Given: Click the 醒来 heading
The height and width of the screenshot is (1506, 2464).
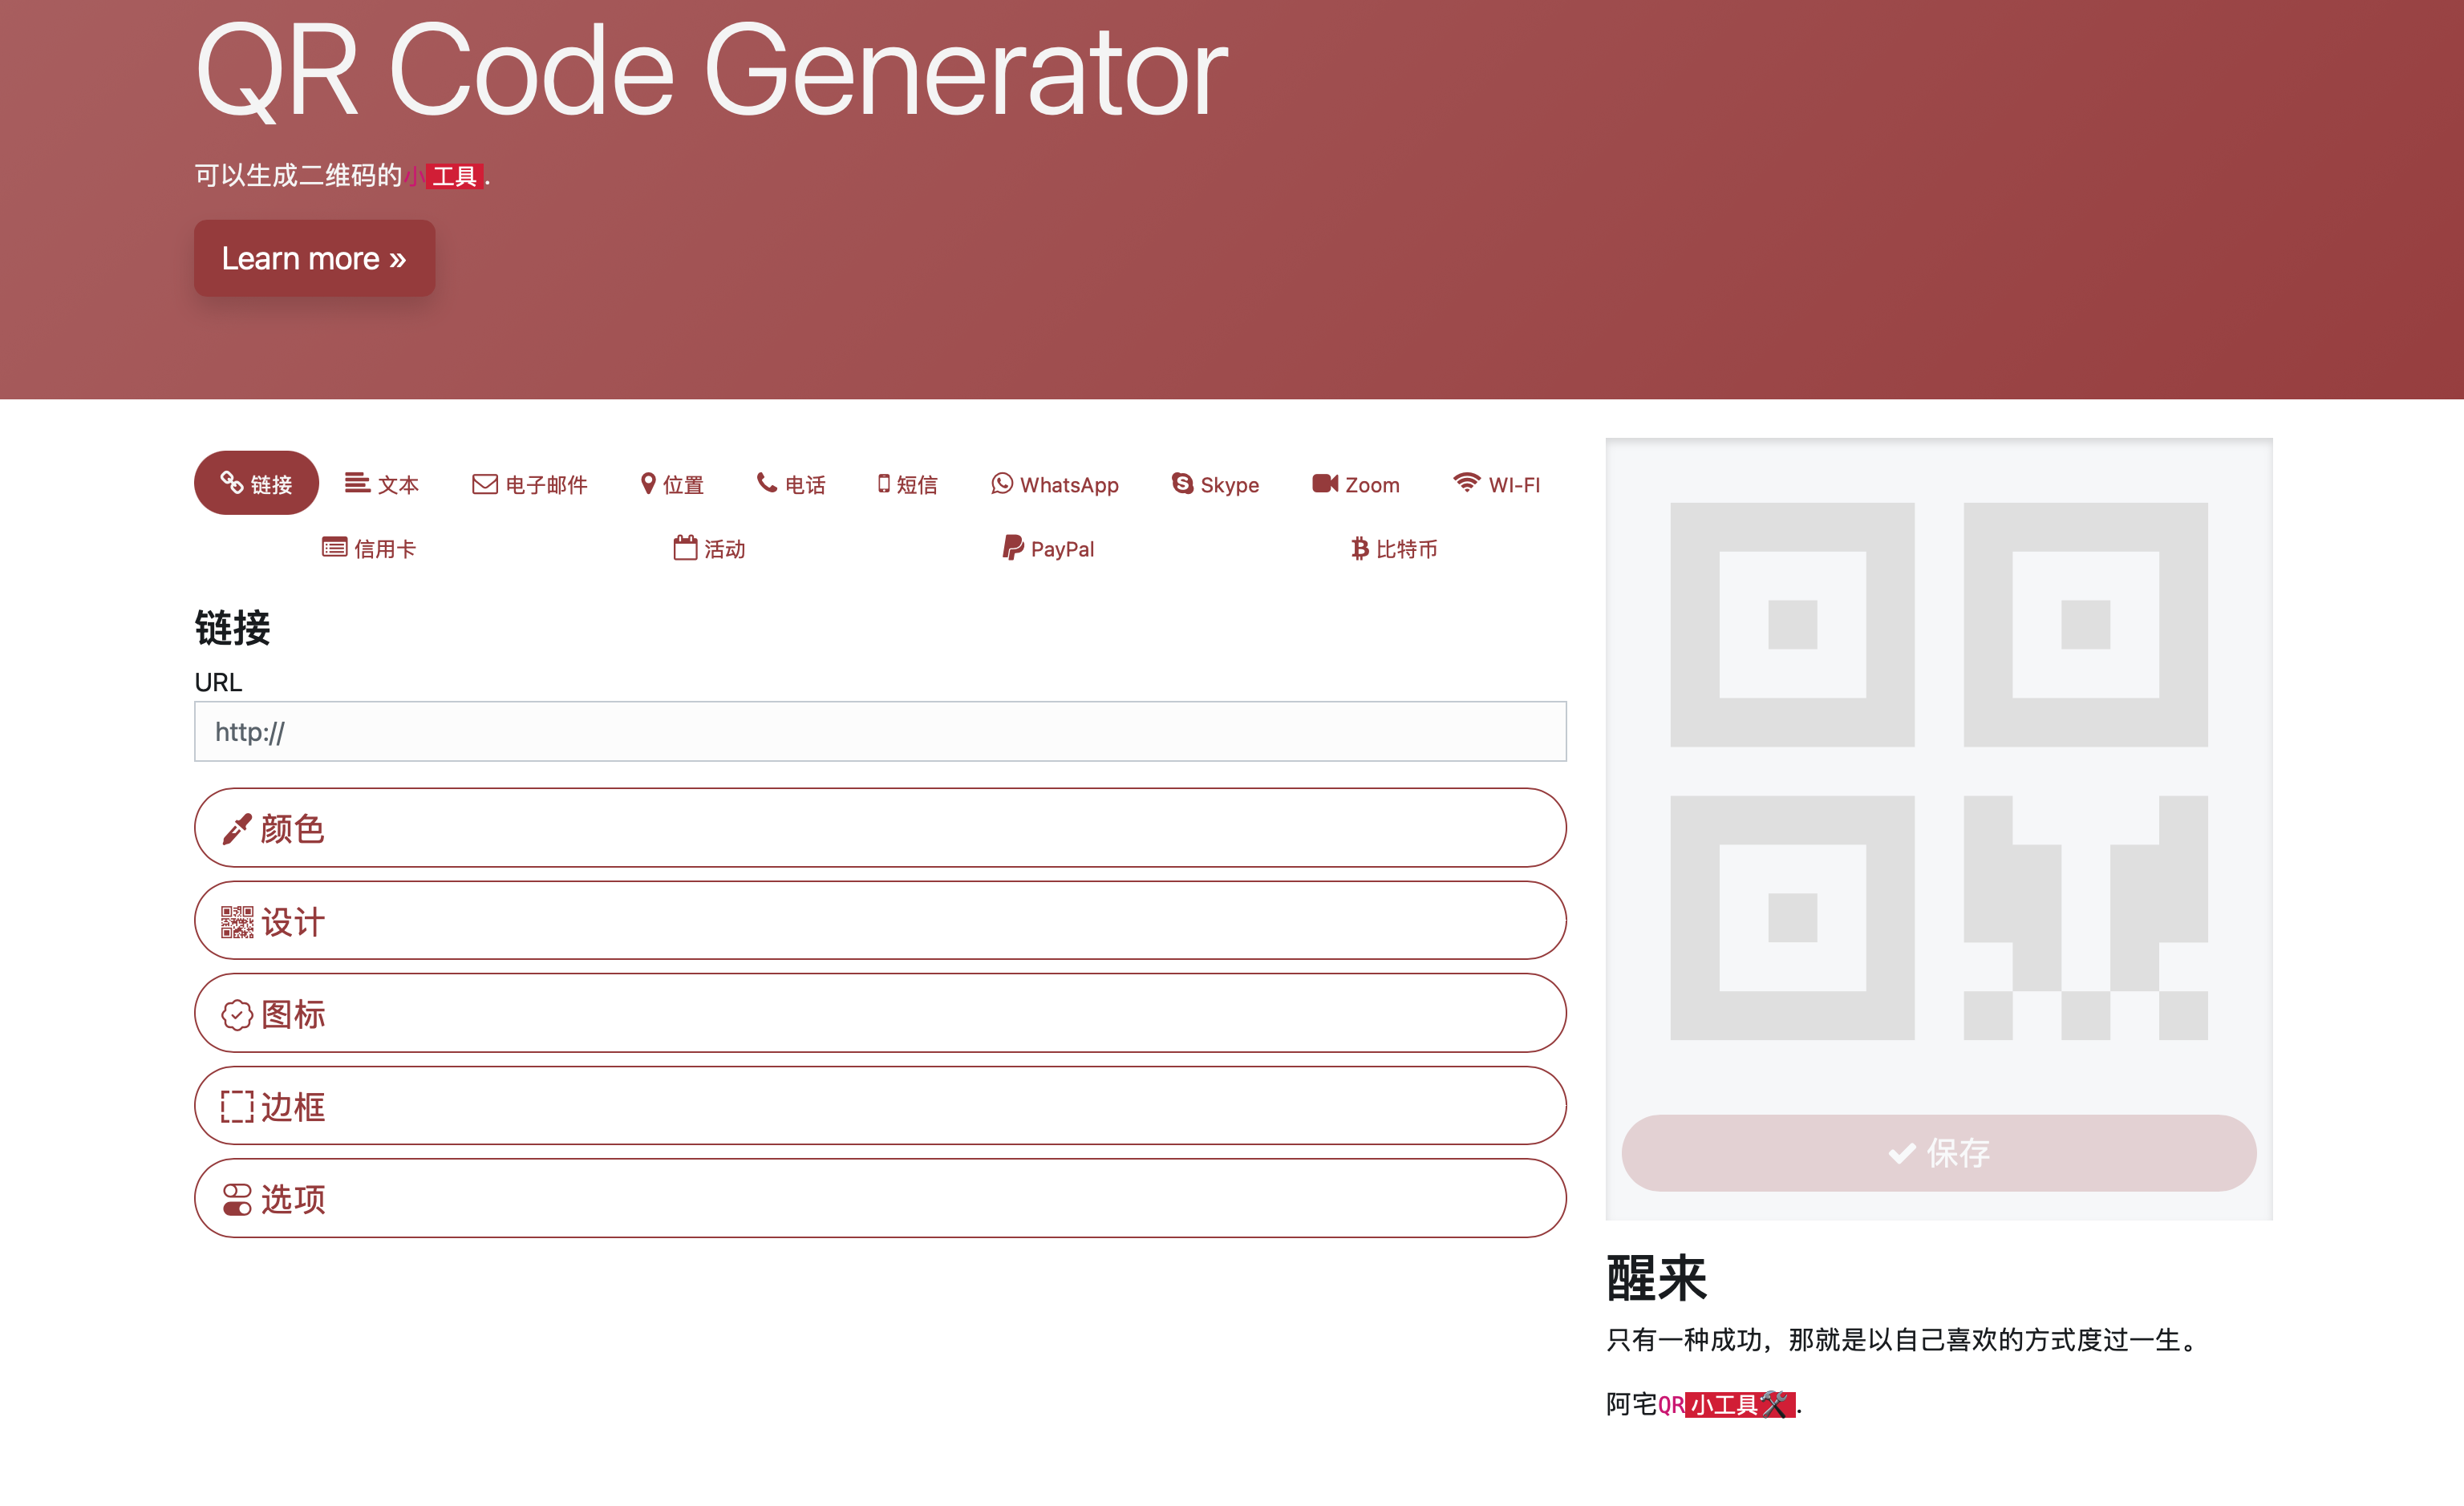Looking at the screenshot, I should pyautogui.click(x=1656, y=1279).
